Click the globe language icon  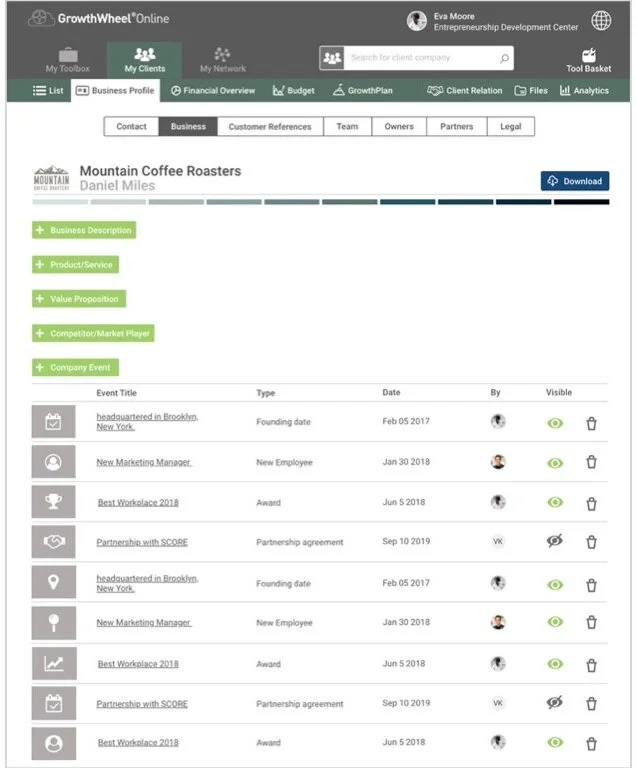click(601, 21)
